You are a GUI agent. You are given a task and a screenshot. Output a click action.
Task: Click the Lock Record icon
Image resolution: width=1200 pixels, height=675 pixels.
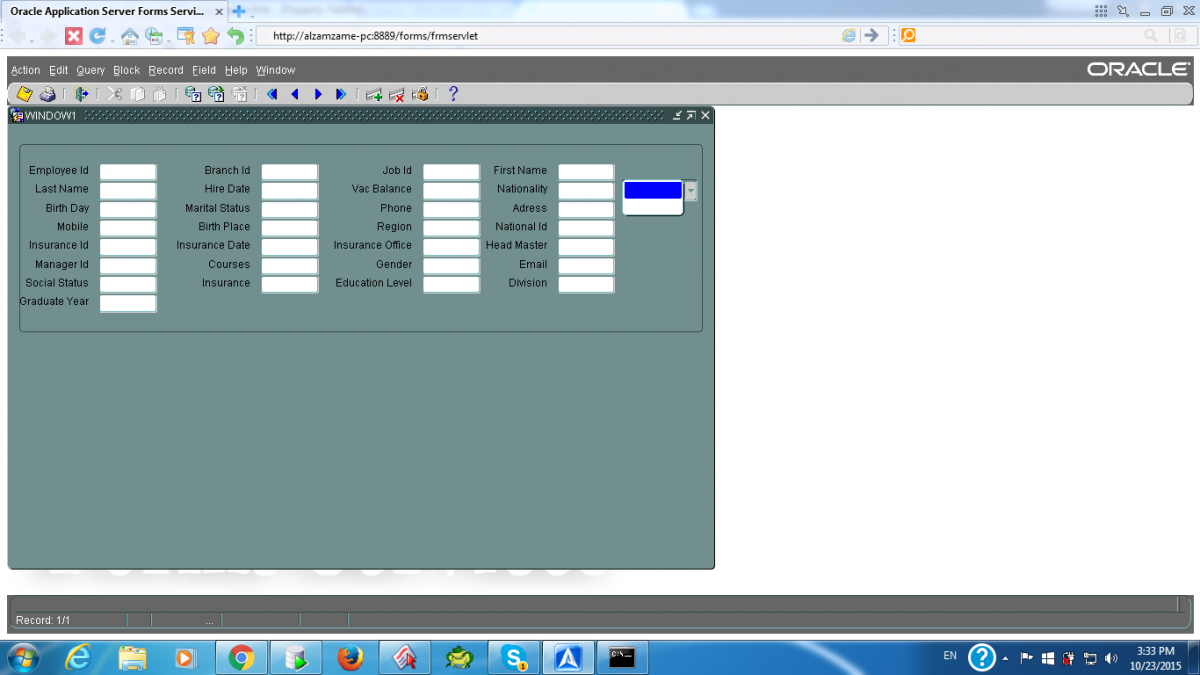[420, 94]
